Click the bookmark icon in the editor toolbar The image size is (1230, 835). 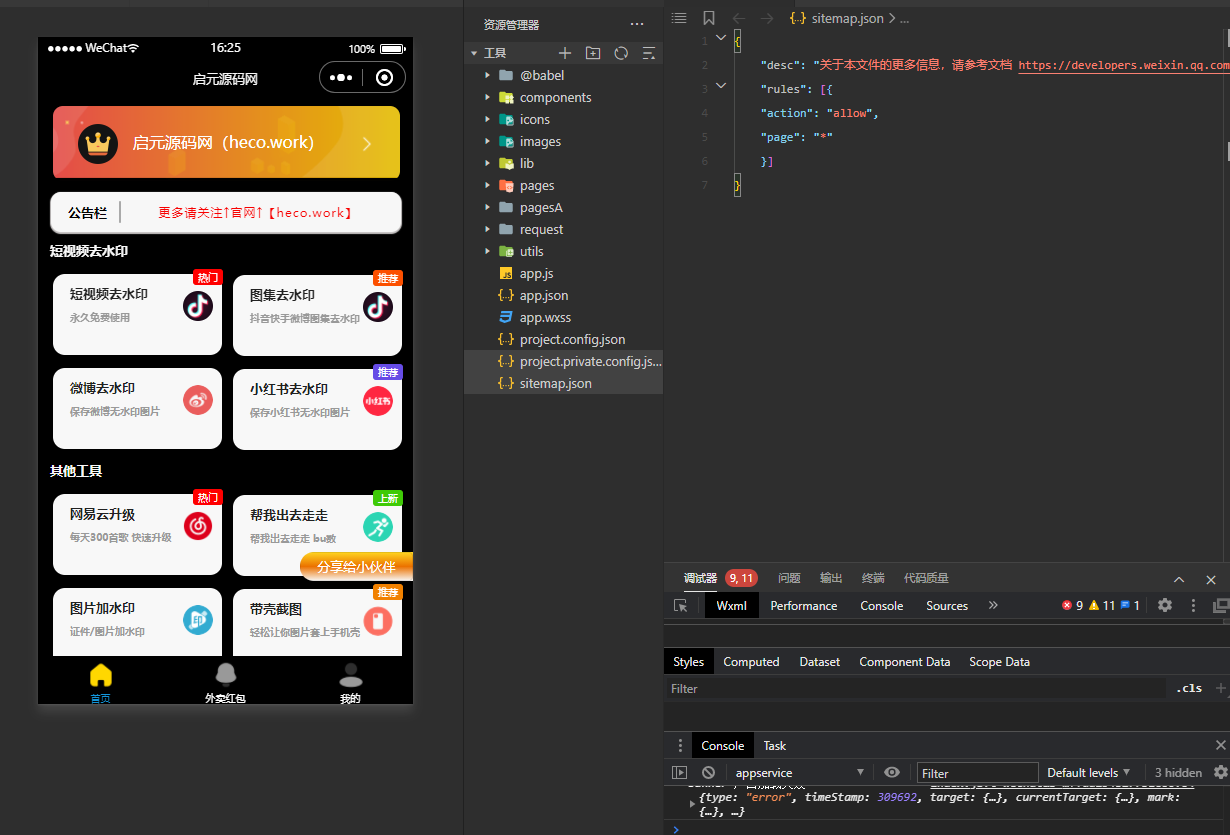coord(709,18)
